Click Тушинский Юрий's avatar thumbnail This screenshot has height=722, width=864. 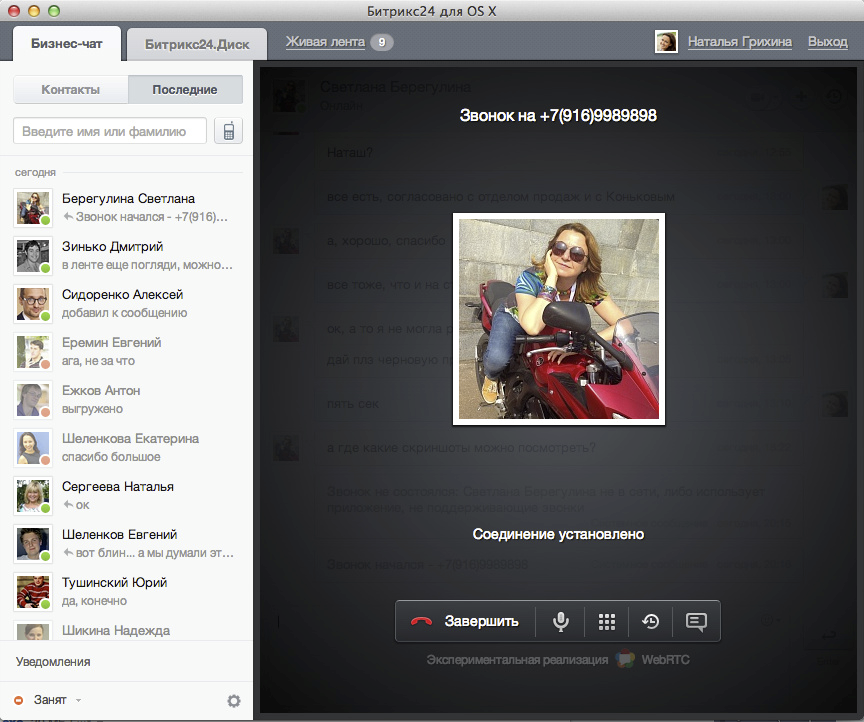click(x=33, y=591)
